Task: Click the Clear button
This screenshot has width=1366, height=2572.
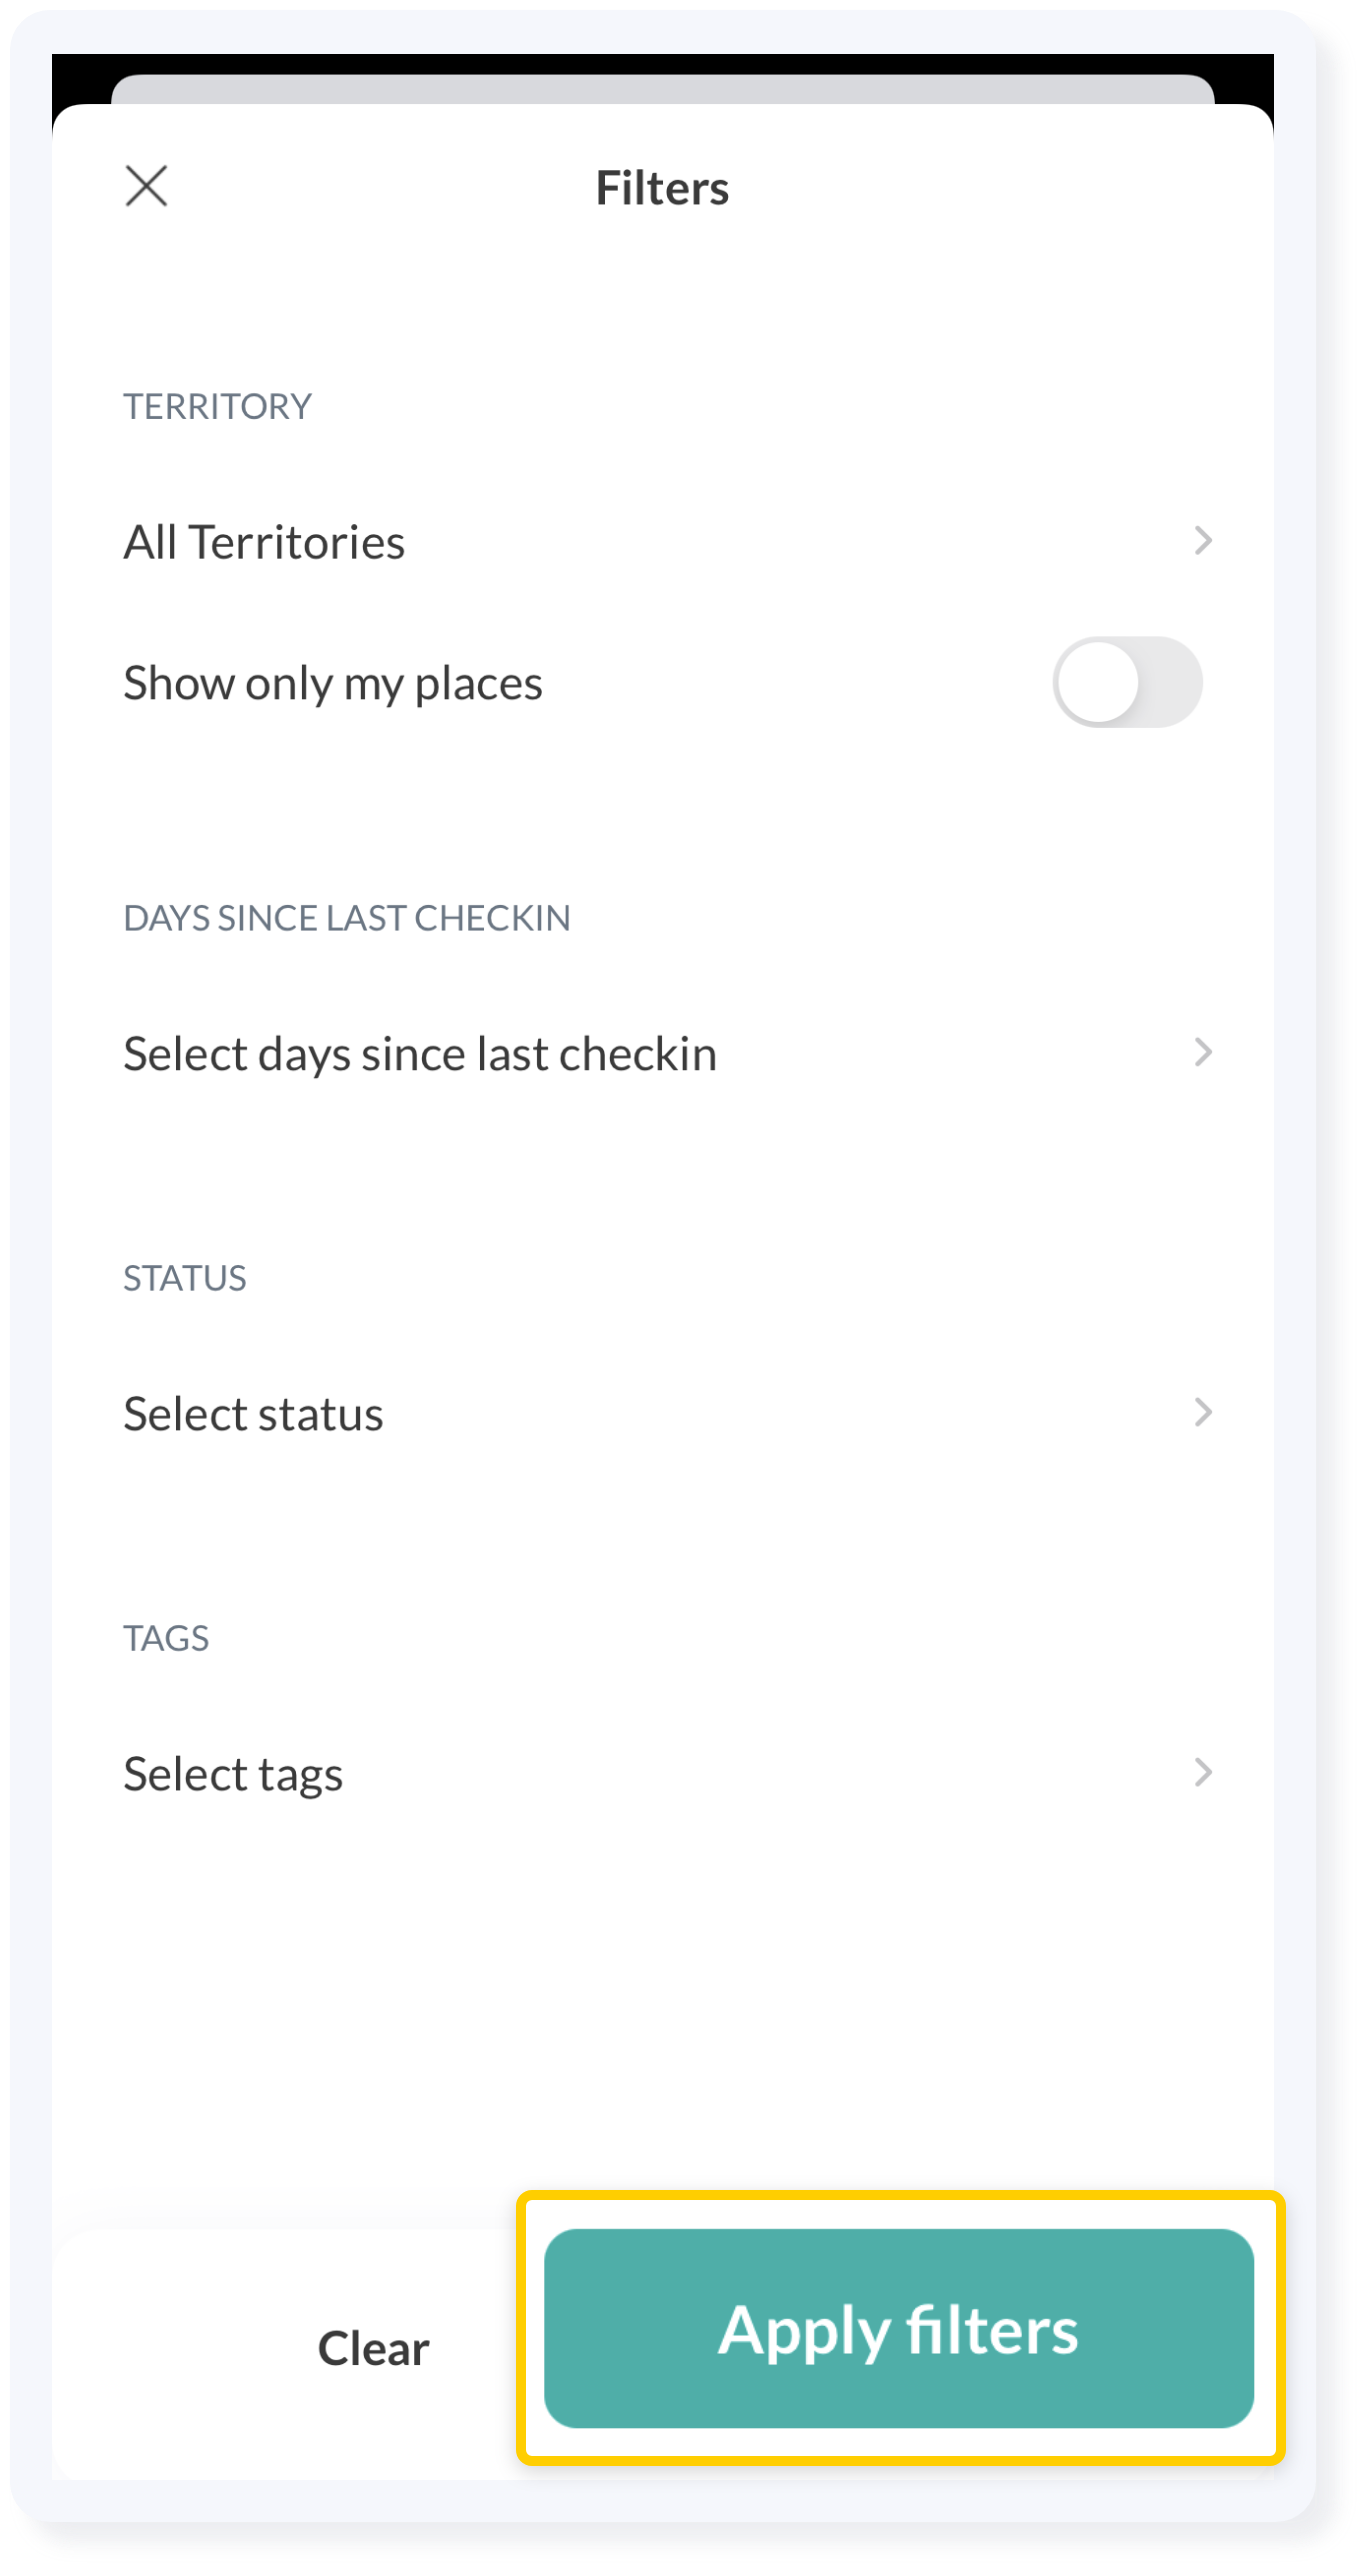Action: (373, 2349)
